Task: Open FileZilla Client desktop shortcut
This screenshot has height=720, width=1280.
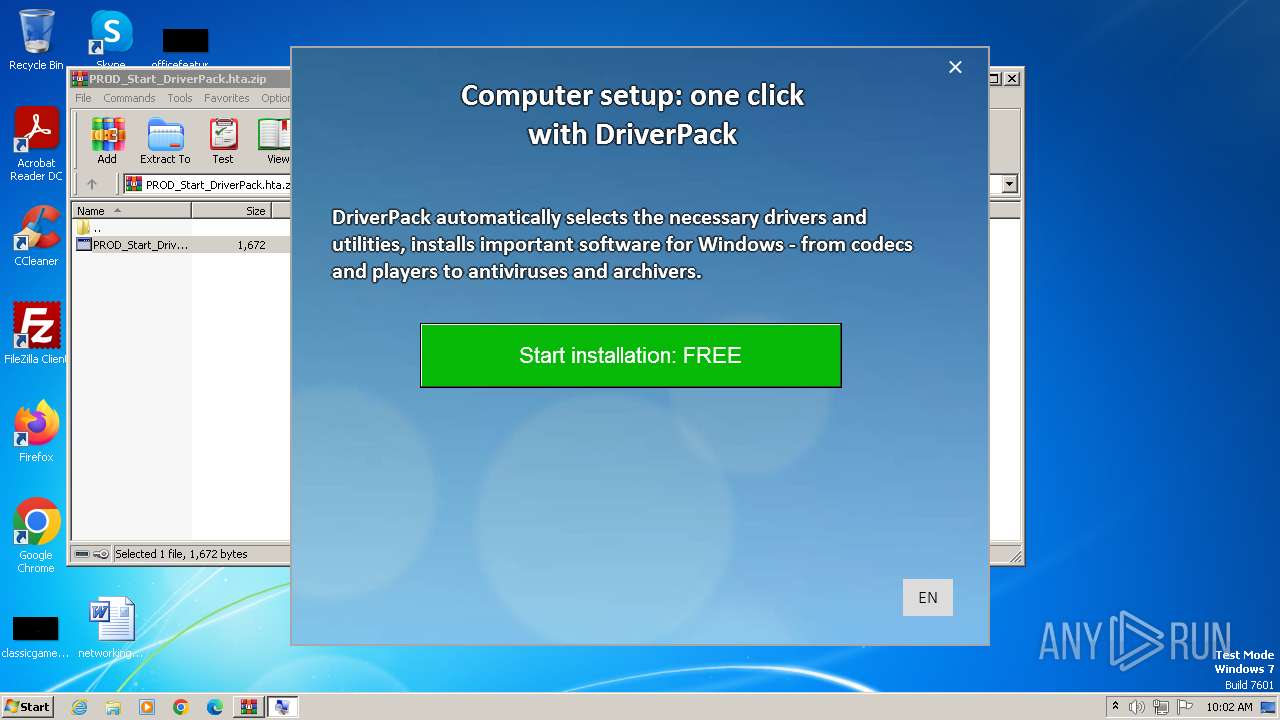Action: (x=36, y=333)
